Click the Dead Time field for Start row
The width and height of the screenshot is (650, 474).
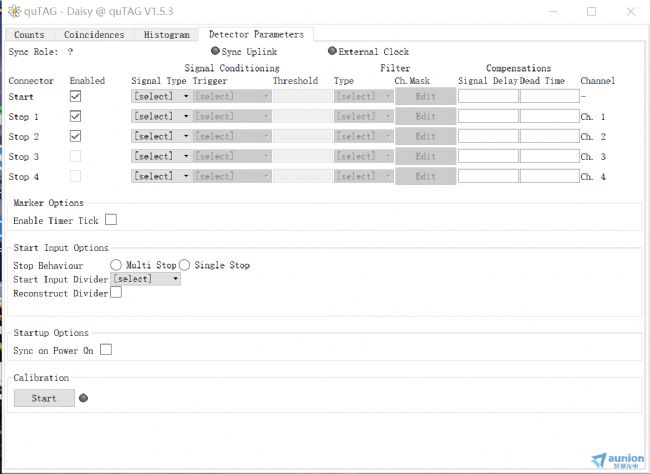coord(549,96)
